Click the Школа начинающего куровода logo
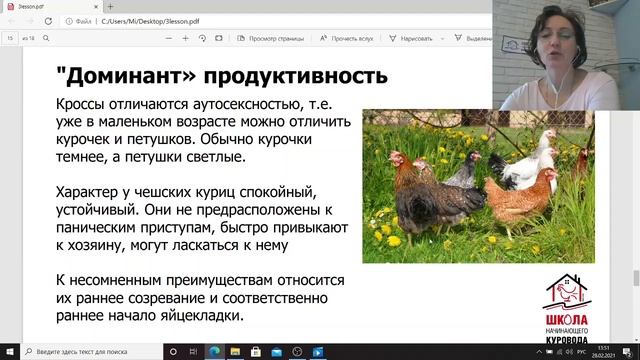Screen dimensions: 640x360 567,309
